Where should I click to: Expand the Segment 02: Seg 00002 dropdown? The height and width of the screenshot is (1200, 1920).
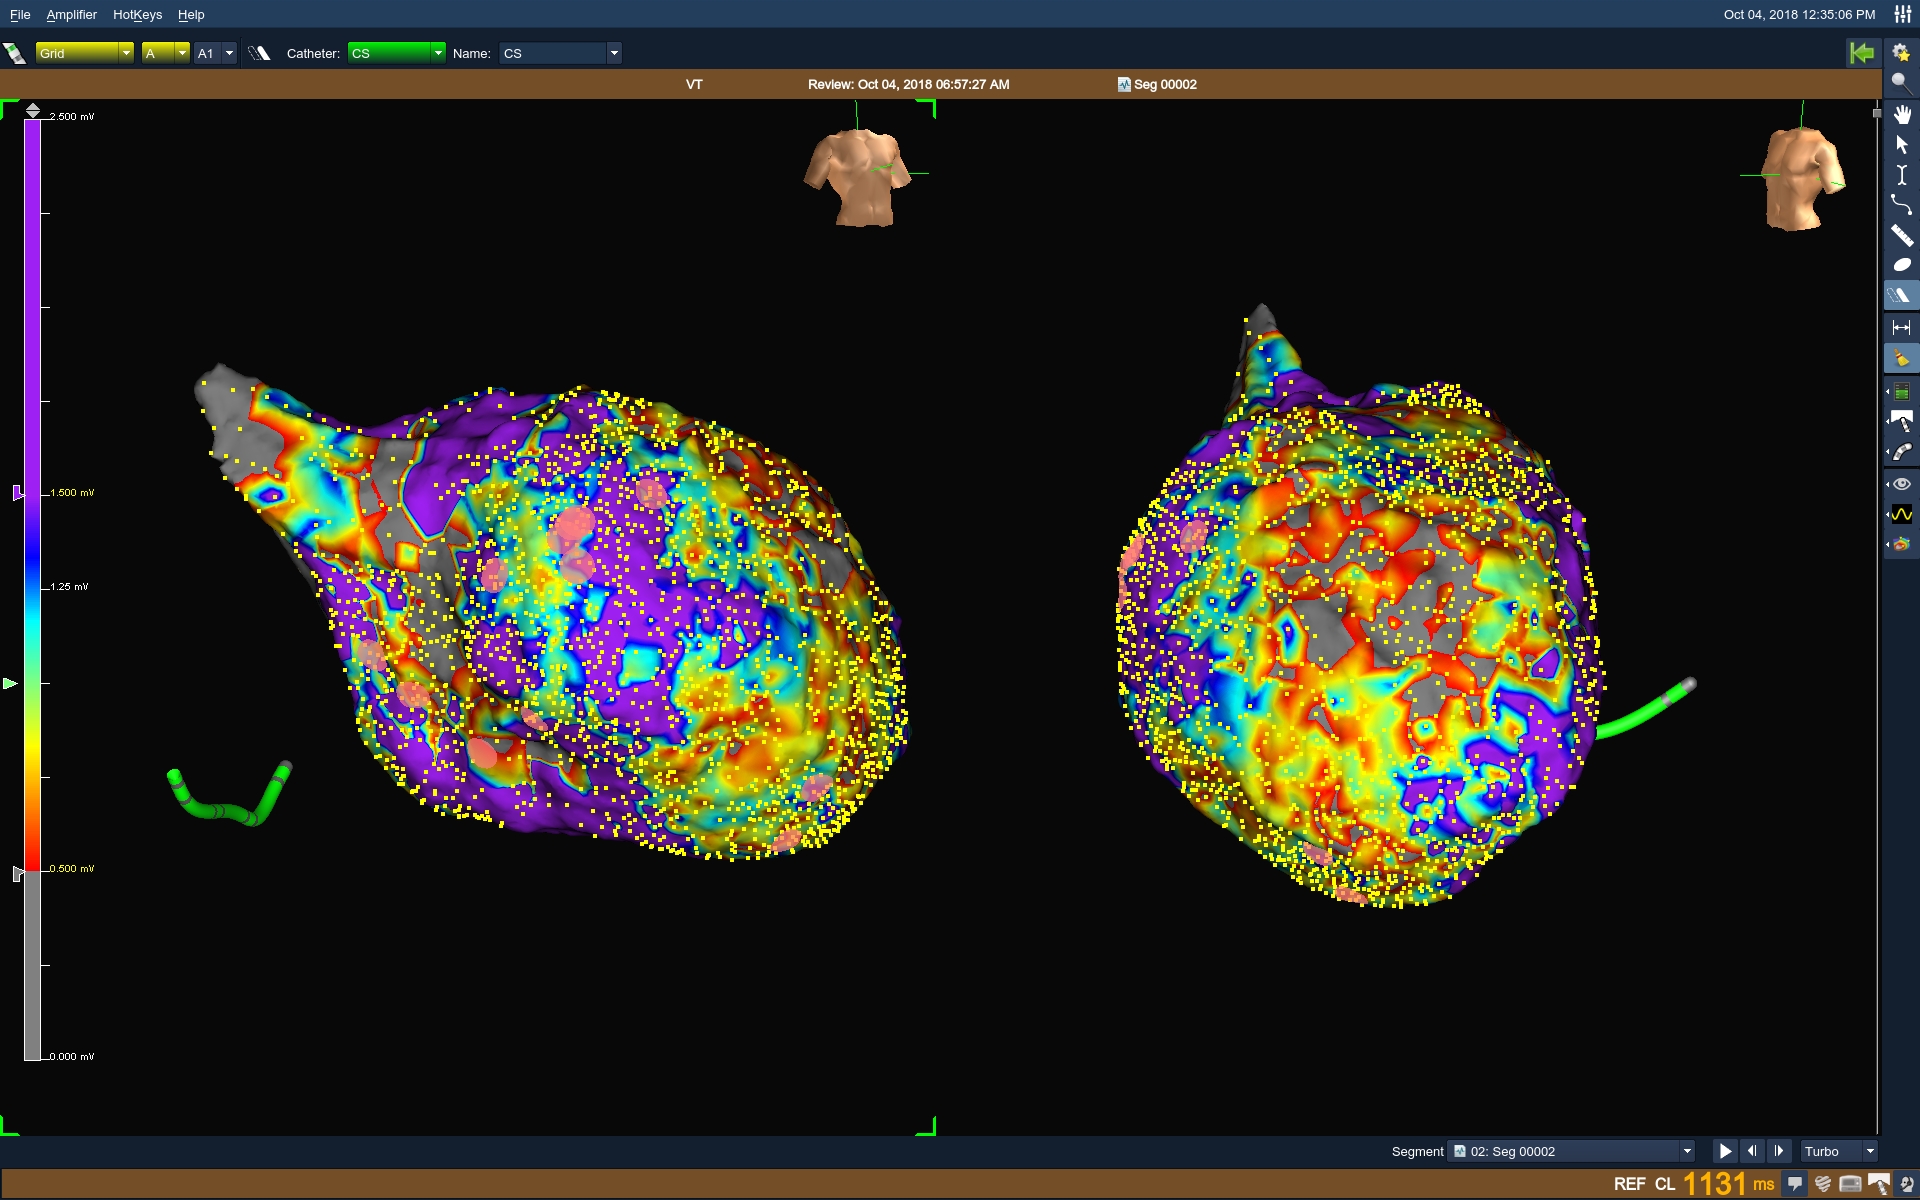pos(1686,1151)
